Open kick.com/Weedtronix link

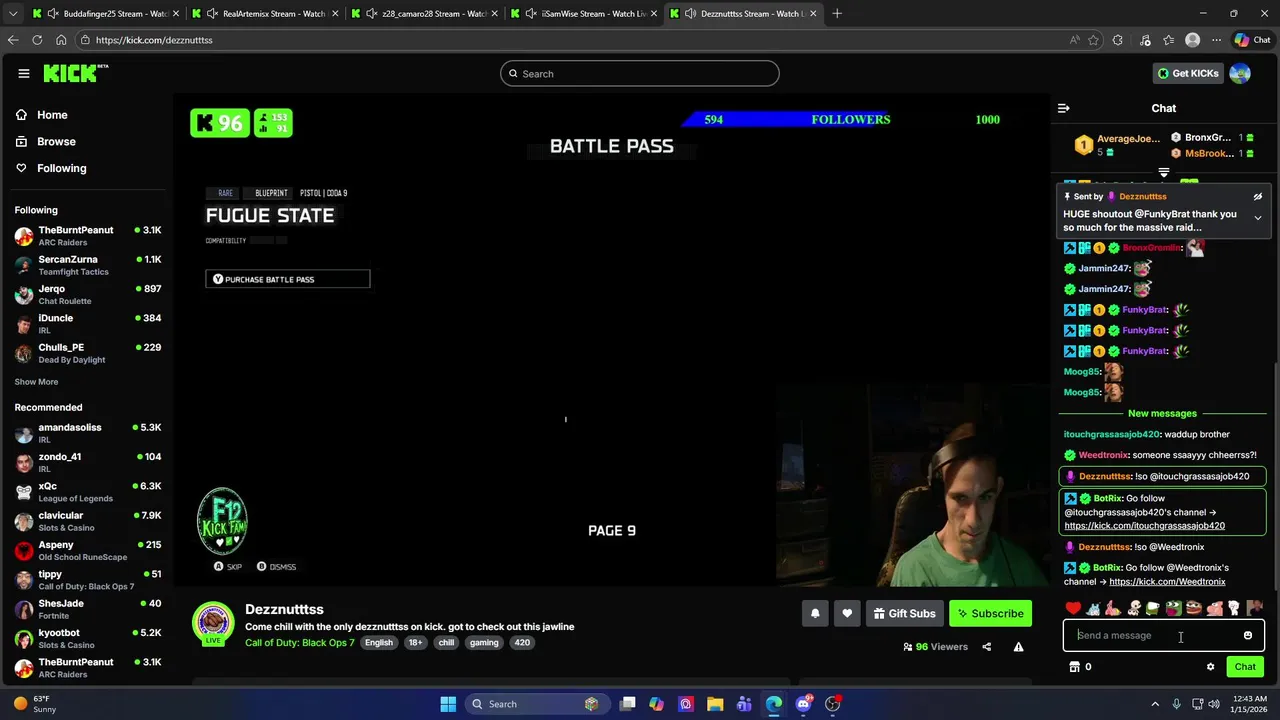[x=1167, y=582]
